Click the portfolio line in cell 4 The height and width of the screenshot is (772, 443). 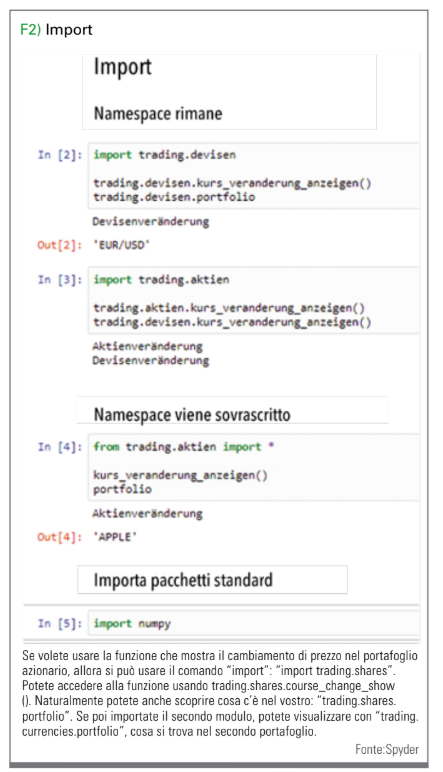(123, 489)
